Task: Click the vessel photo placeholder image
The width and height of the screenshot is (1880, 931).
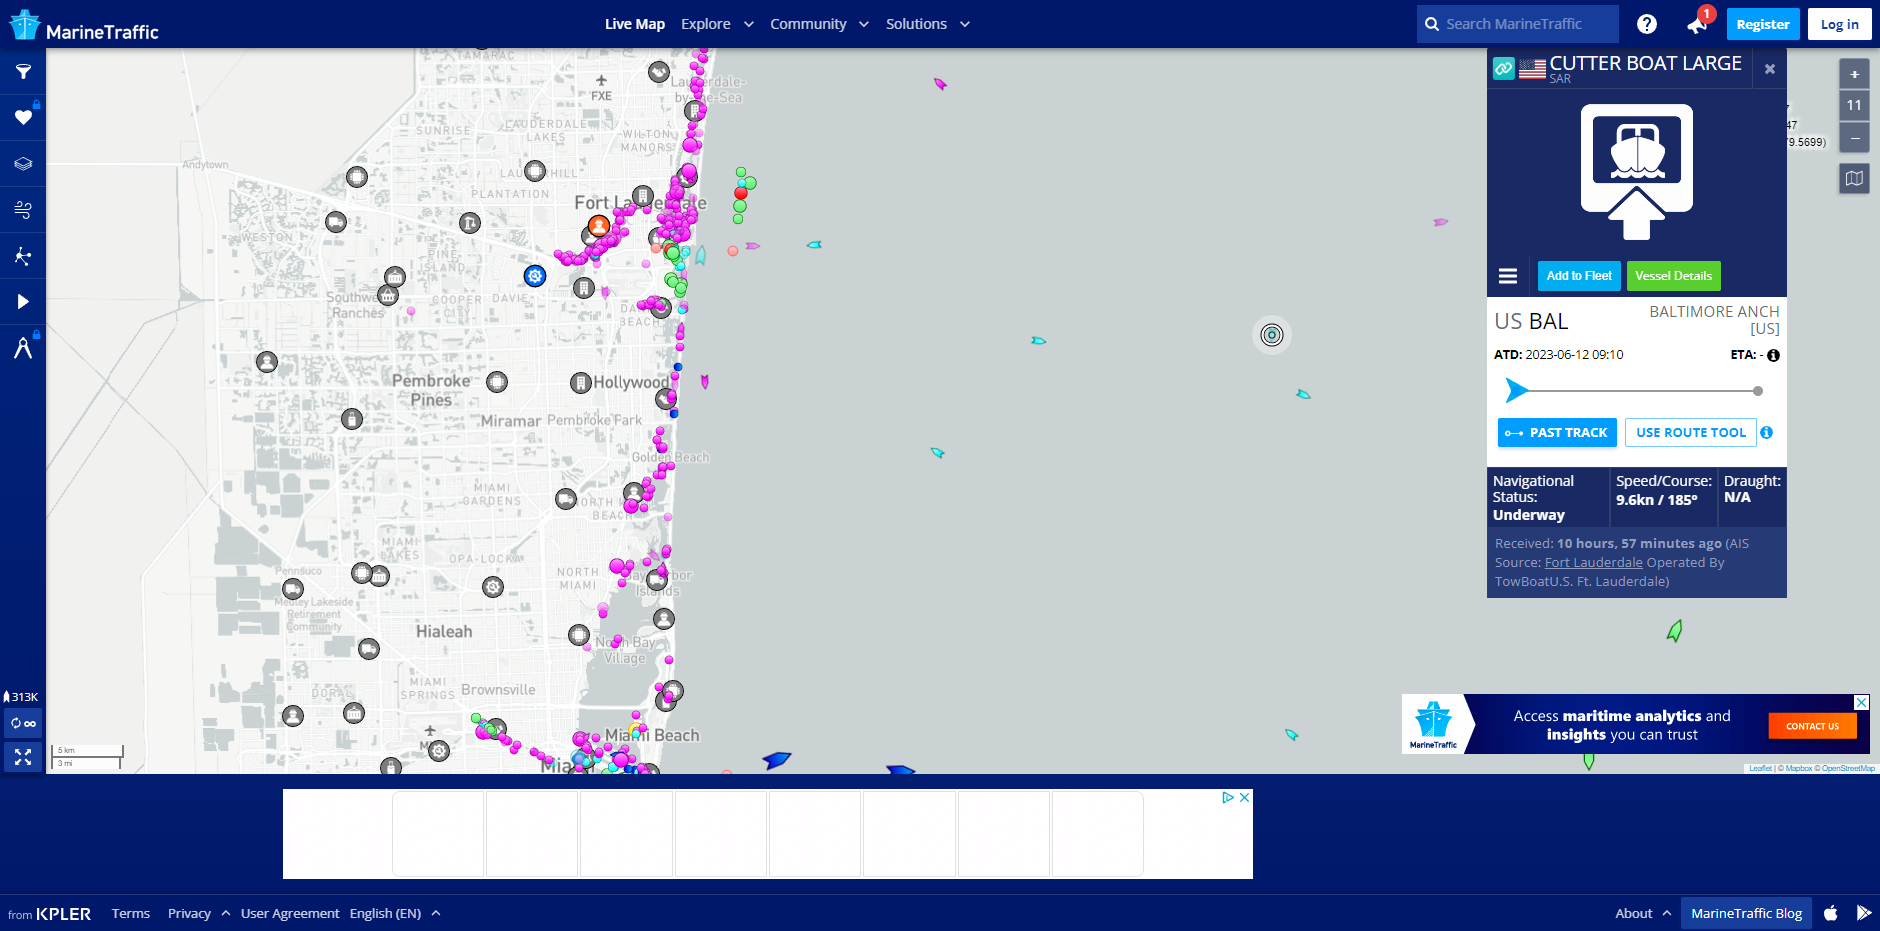Action: click(1637, 172)
